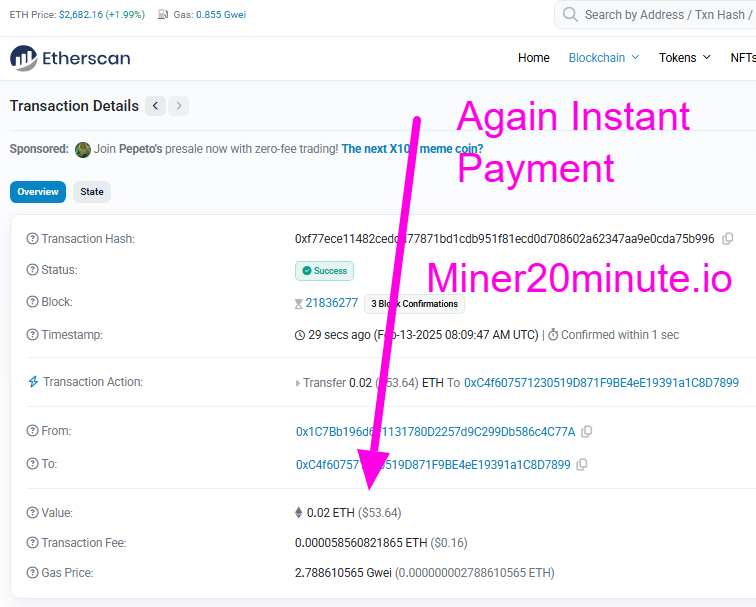Click the green Success check icon
Screen dimensions: 756x607
307,271
